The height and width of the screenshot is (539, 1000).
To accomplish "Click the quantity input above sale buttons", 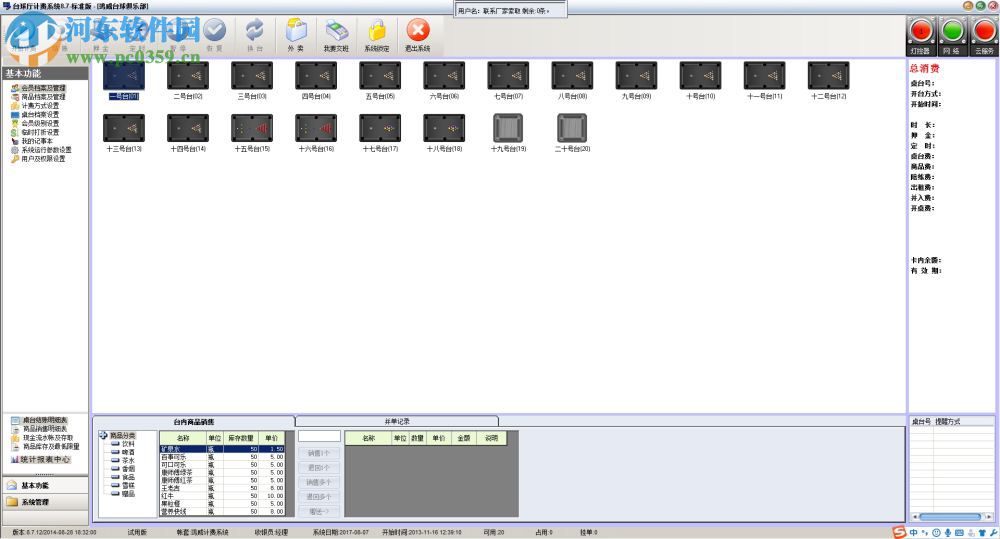I will (319, 436).
